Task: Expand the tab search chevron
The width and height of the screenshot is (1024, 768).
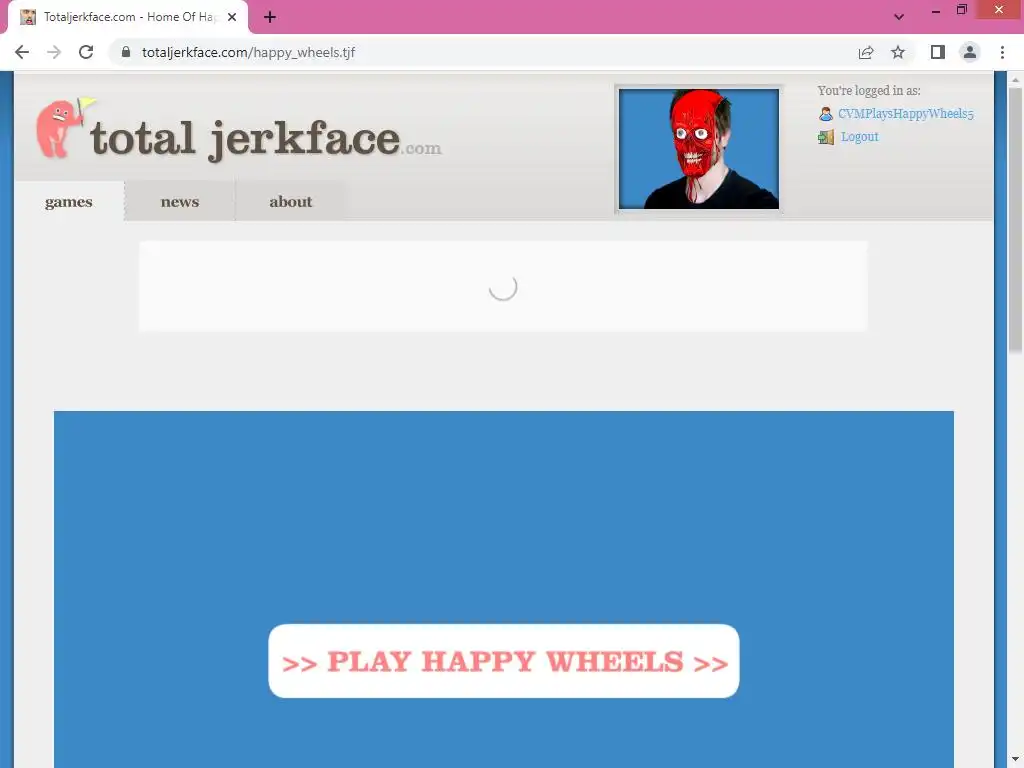Action: 899,17
